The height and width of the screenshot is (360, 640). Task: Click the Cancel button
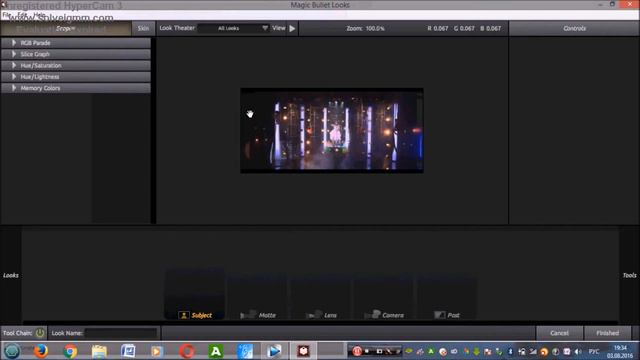pyautogui.click(x=559, y=333)
